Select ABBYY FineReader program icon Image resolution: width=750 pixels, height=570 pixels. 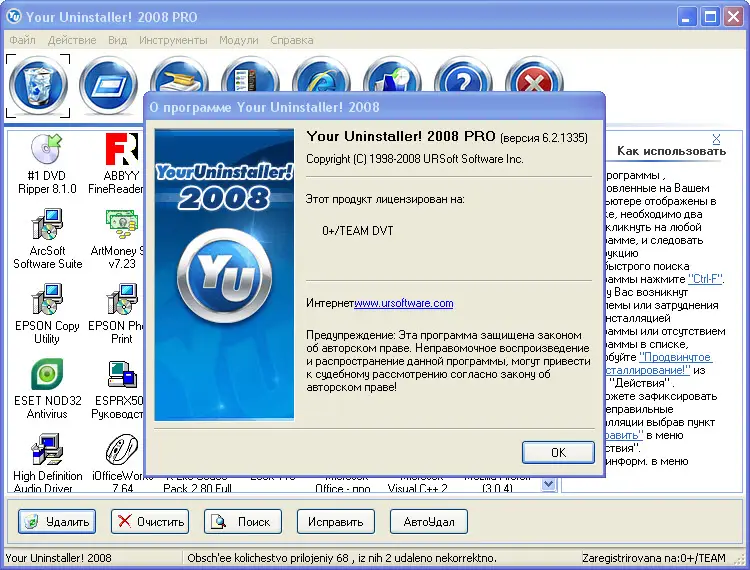[x=121, y=149]
